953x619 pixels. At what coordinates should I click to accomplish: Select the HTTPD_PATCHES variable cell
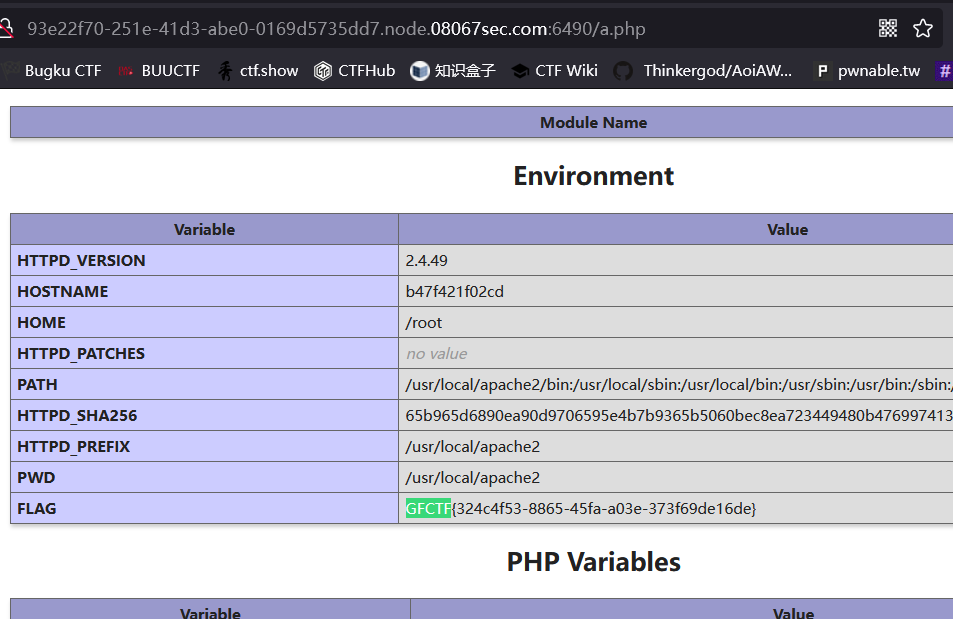(204, 353)
